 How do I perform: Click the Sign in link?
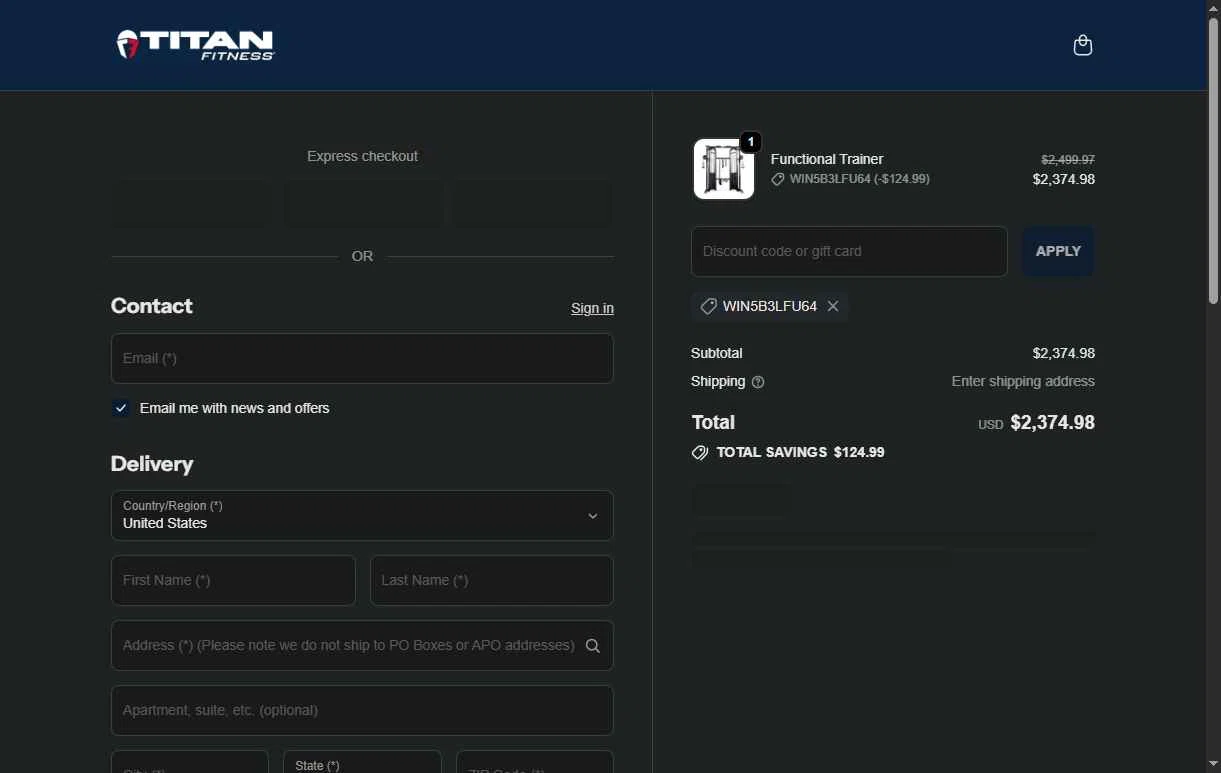[592, 308]
